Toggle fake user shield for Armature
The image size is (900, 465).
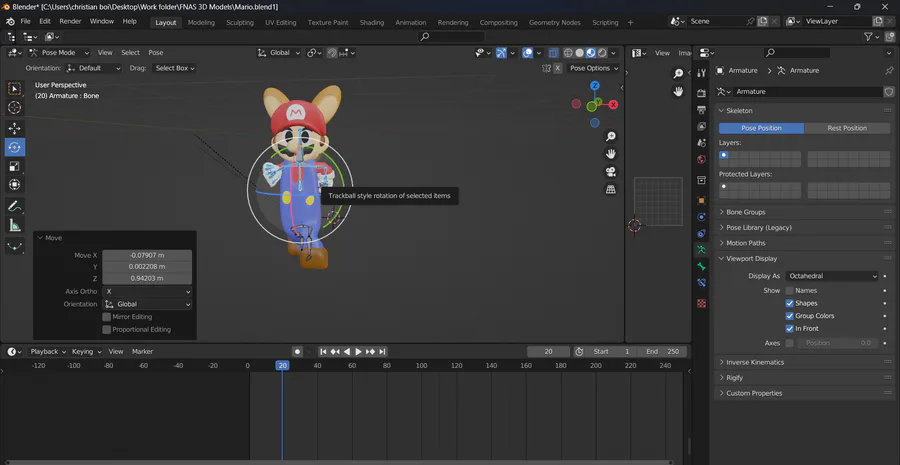tap(889, 92)
